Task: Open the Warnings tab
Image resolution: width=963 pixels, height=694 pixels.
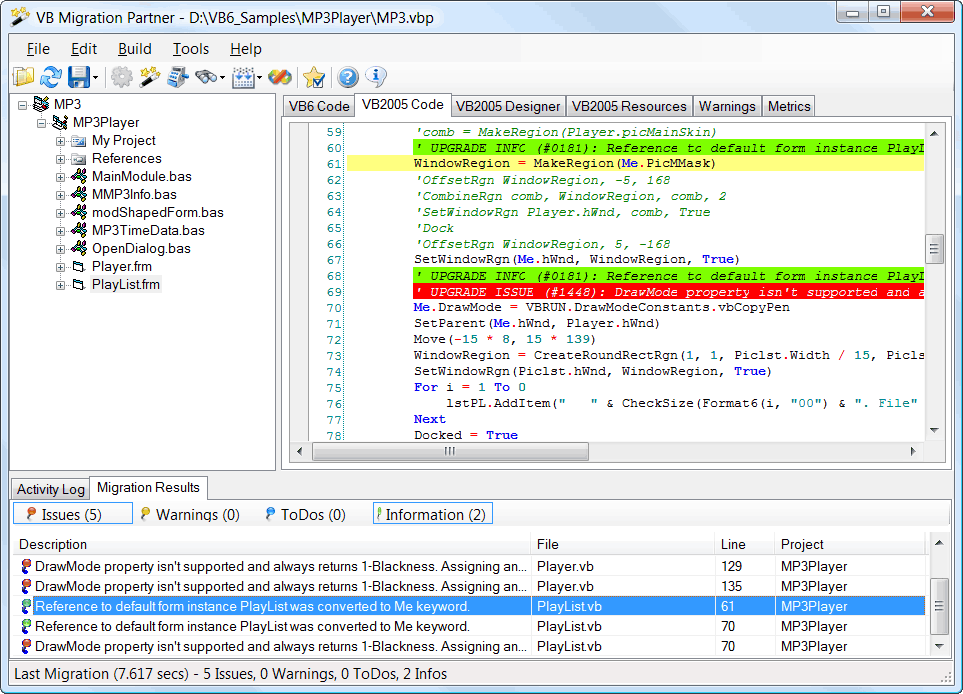Action: (727, 106)
